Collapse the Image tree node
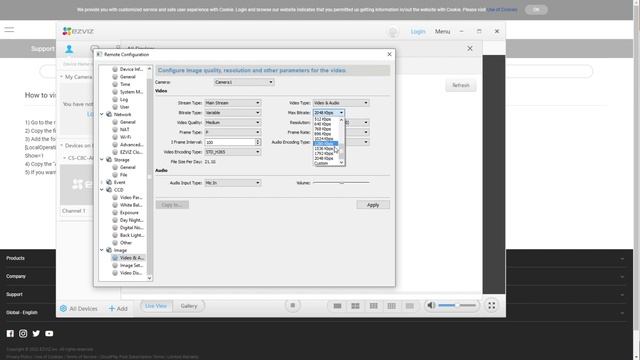The width and height of the screenshot is (640, 360). [x=102, y=250]
